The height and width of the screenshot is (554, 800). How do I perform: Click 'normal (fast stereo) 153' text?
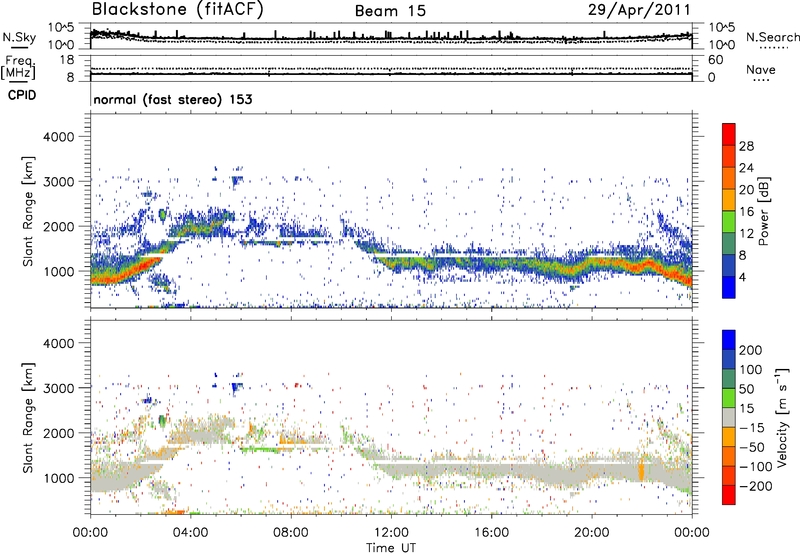173,99
